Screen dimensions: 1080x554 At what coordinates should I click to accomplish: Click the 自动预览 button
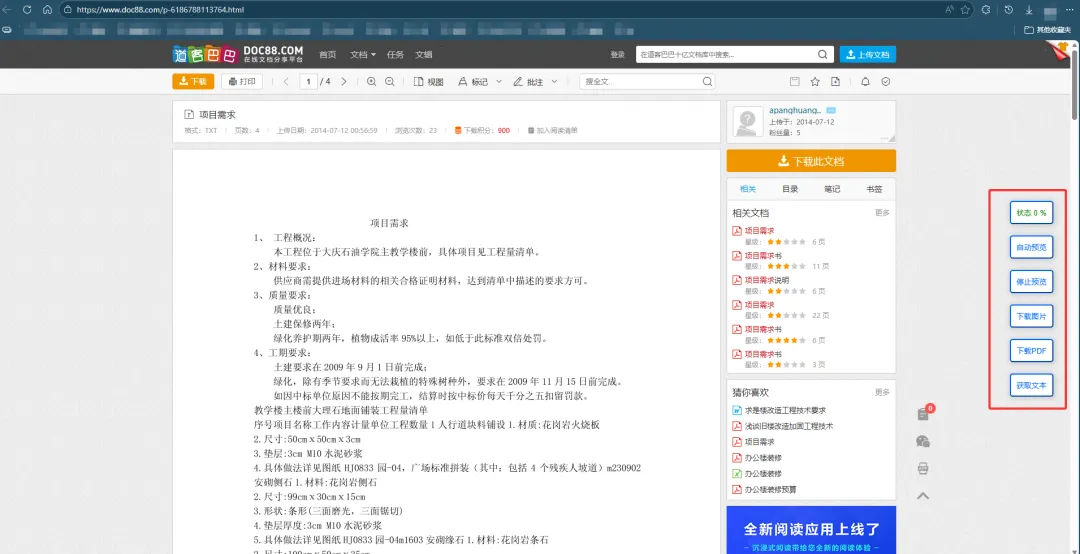tap(1032, 247)
